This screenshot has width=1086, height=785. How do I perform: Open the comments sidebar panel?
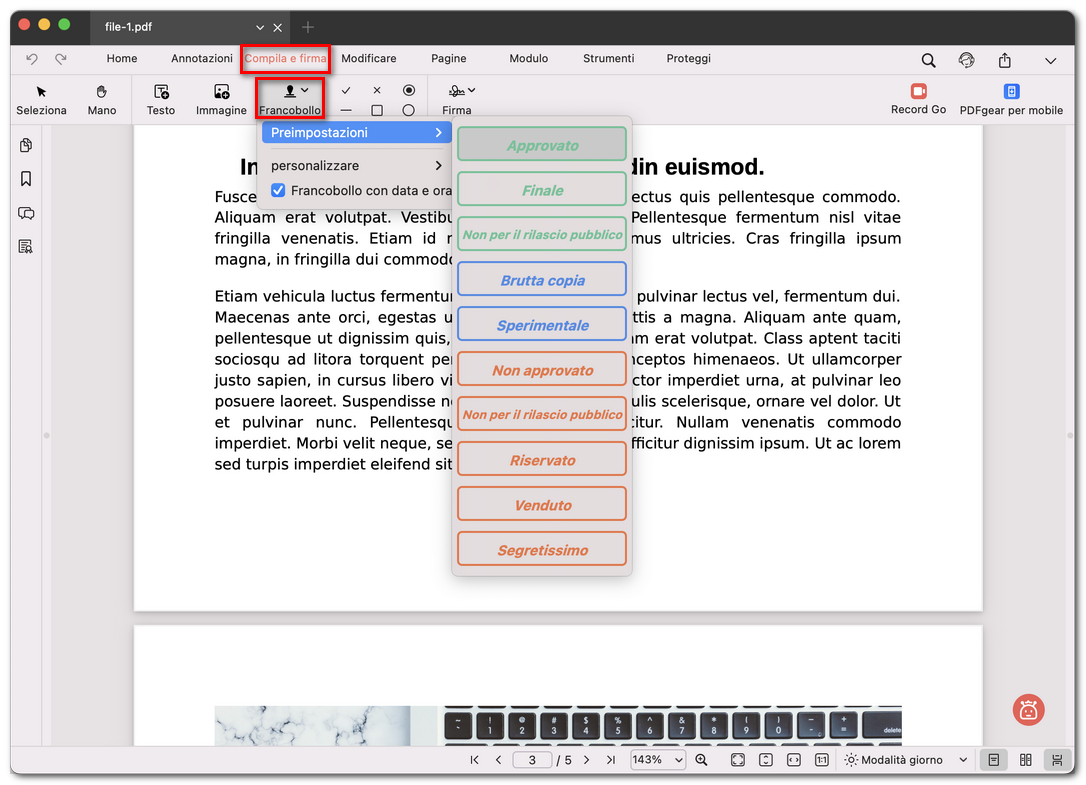point(26,213)
